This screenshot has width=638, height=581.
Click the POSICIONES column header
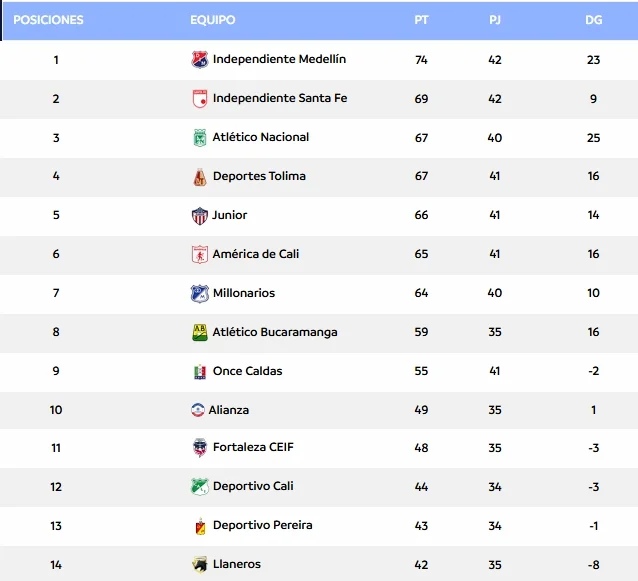point(49,20)
